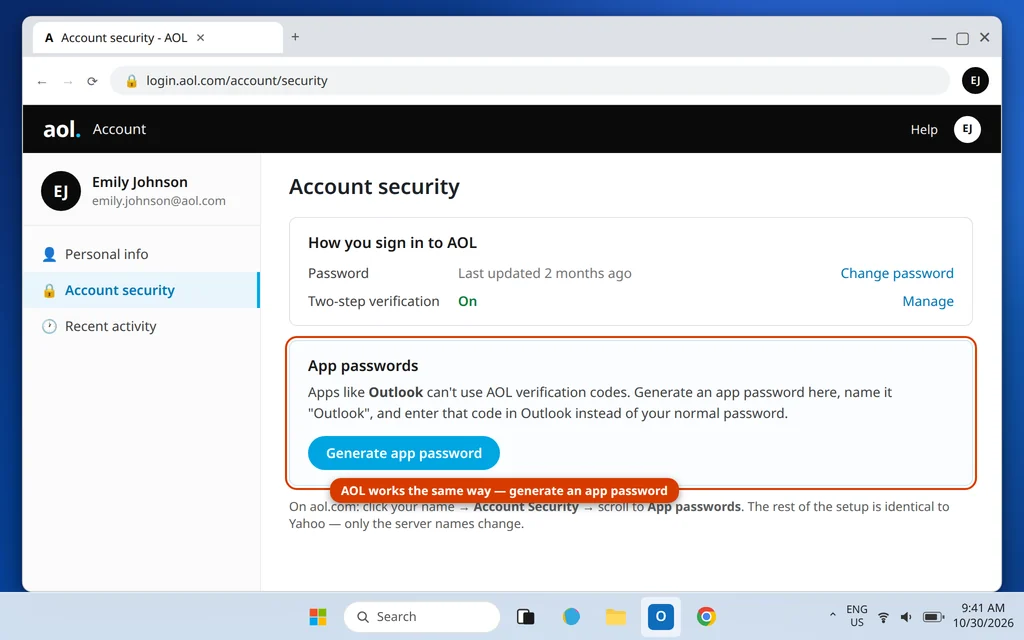
Task: Click Help in the AOL header
Action: [924, 129]
